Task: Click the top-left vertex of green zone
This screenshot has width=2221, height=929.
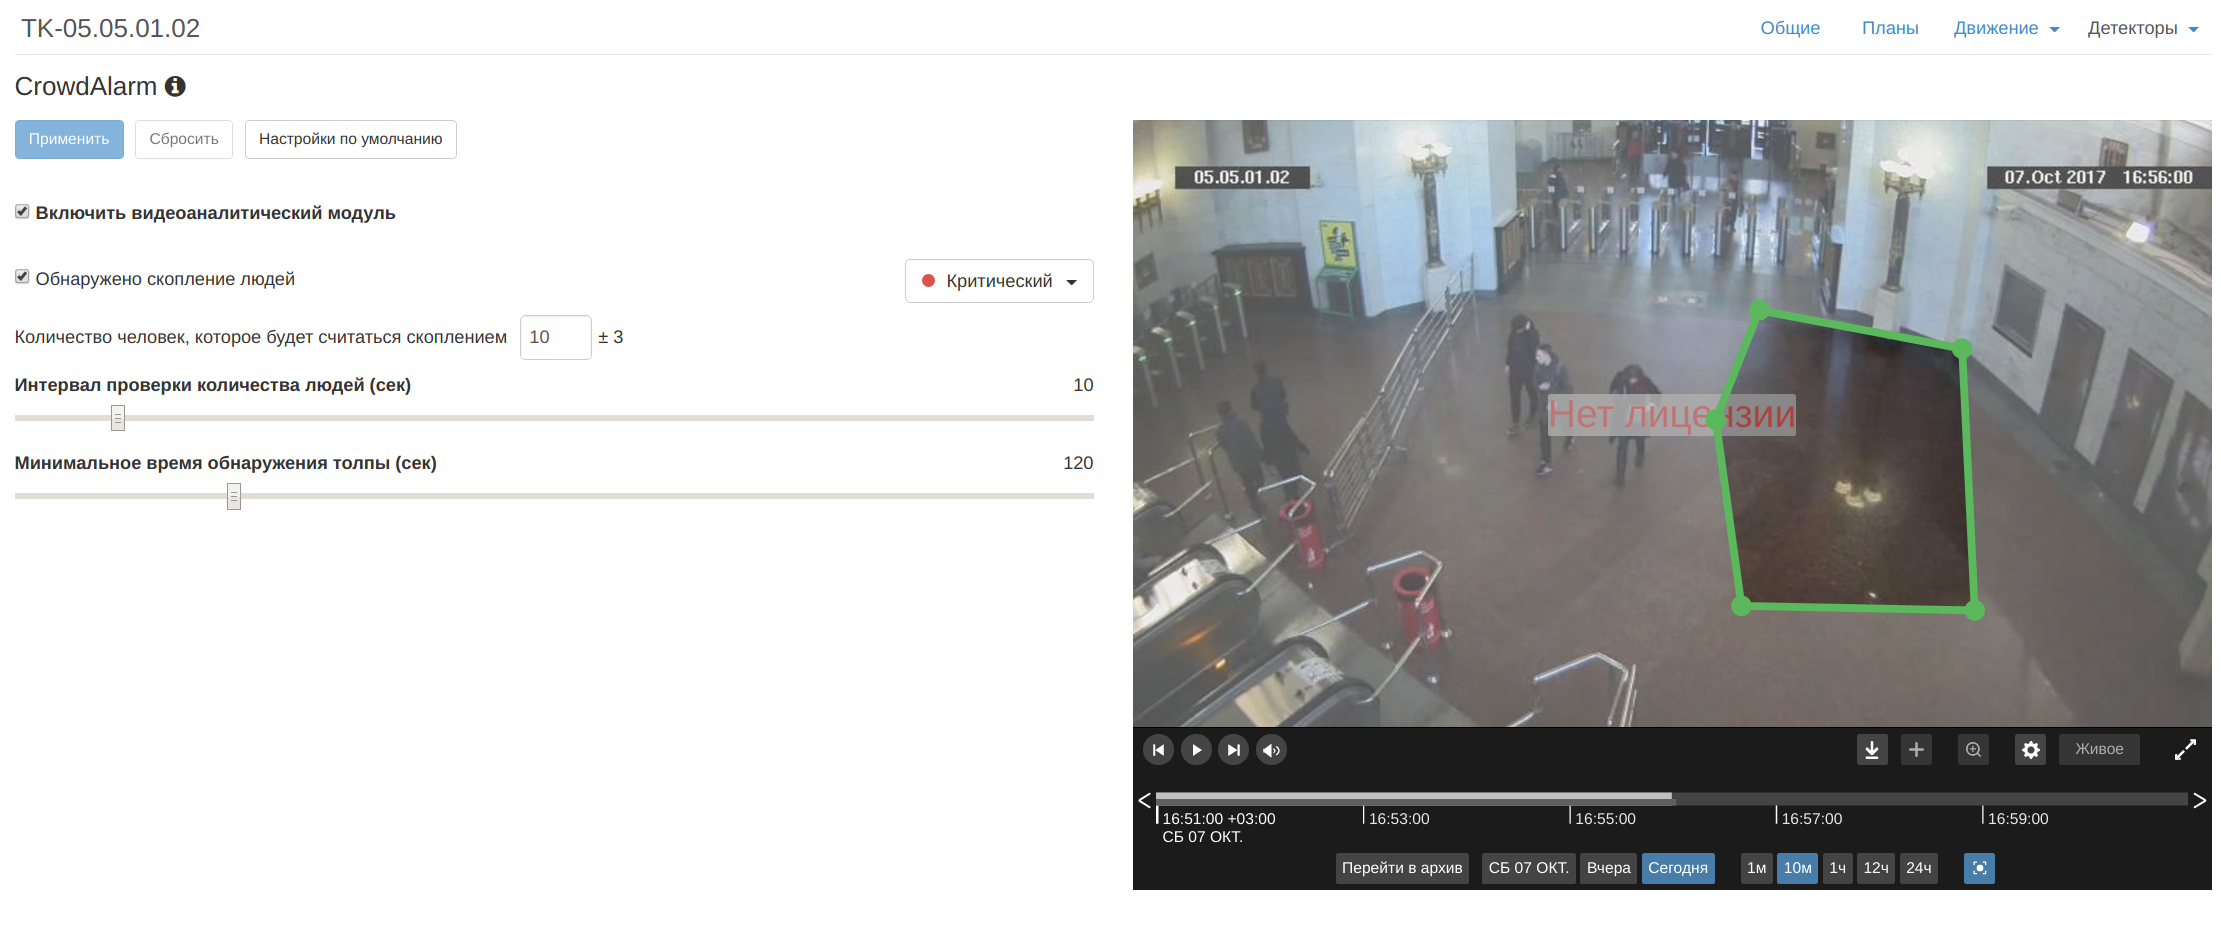Action: pyautogui.click(x=1760, y=311)
